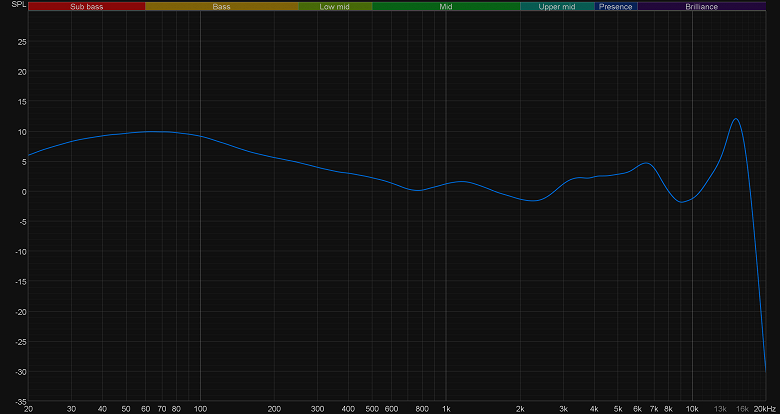The image size is (780, 414).
Task: Click the 20kHz frequency axis label
Action: pos(765,409)
